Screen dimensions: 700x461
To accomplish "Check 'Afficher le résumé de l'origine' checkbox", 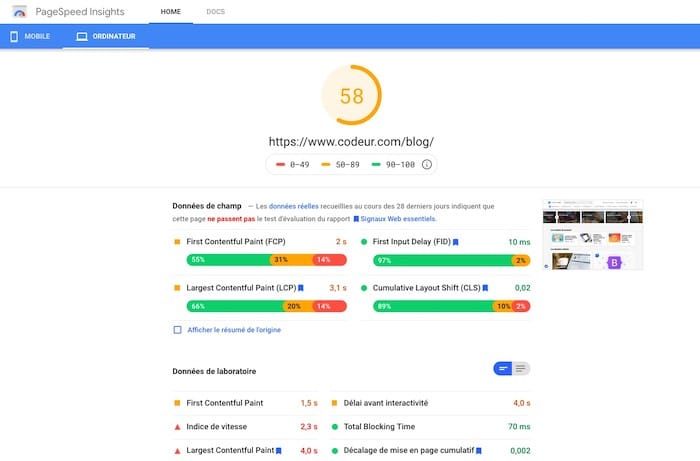I will [x=177, y=330].
